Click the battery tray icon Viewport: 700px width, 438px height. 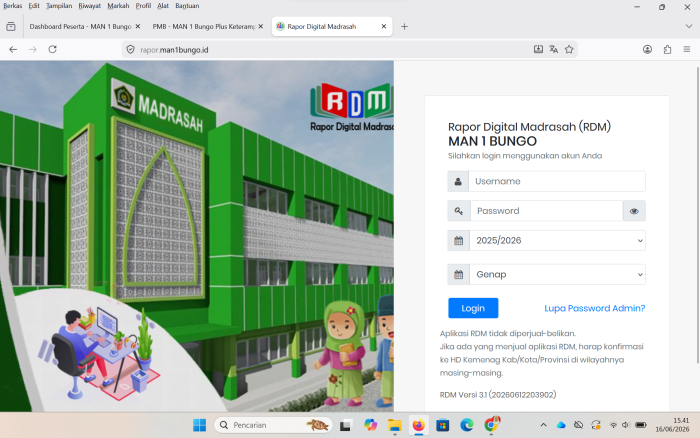coord(641,425)
